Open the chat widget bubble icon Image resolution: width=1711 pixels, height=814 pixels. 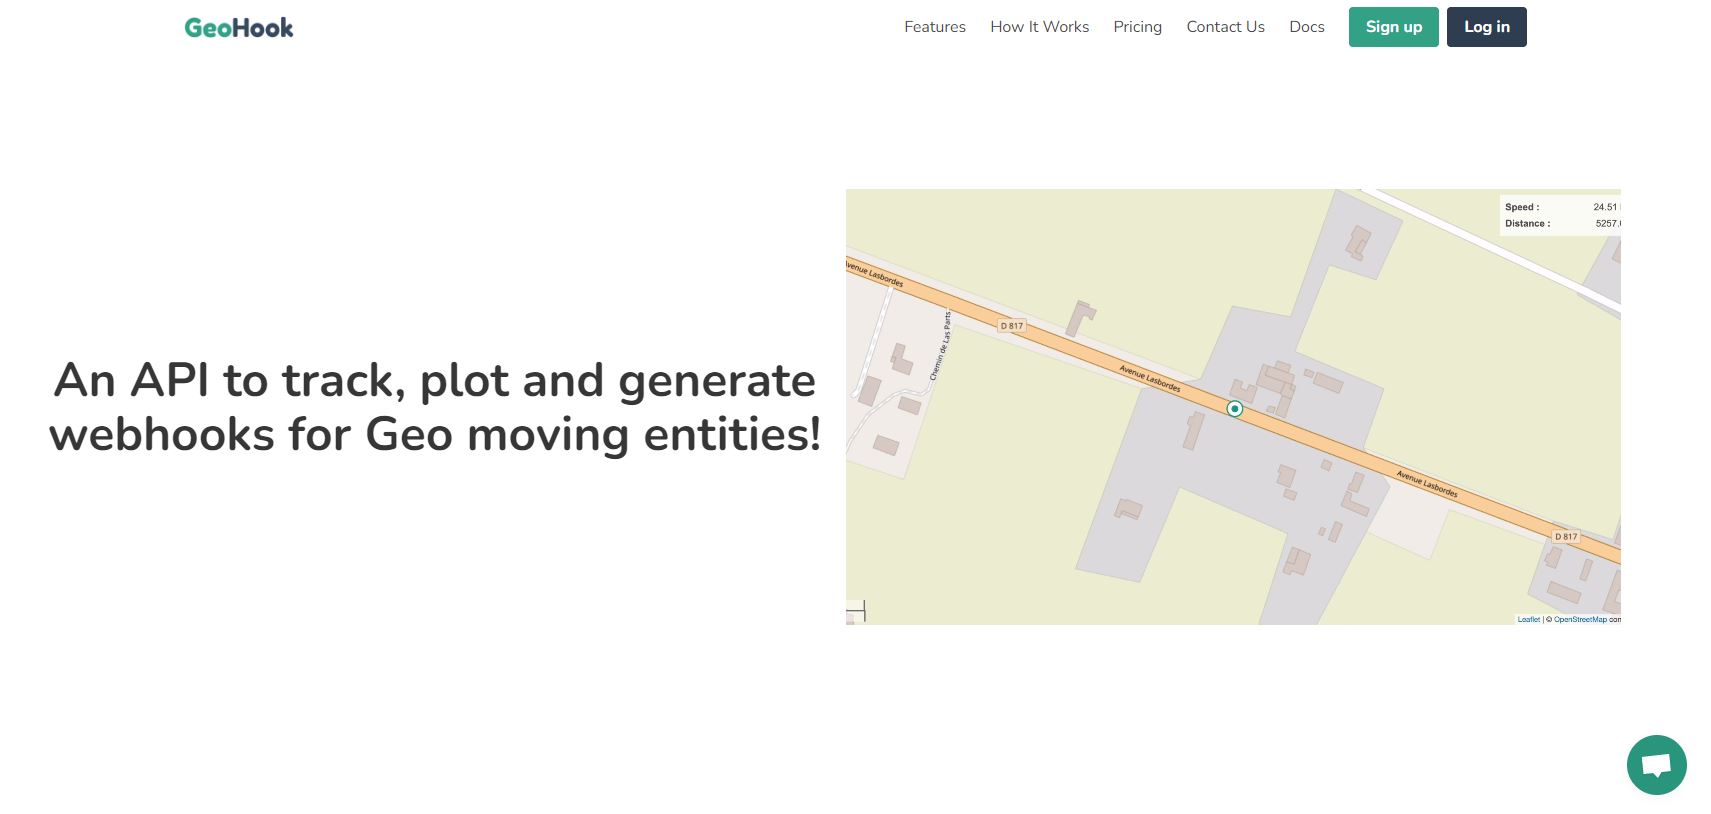[1657, 765]
